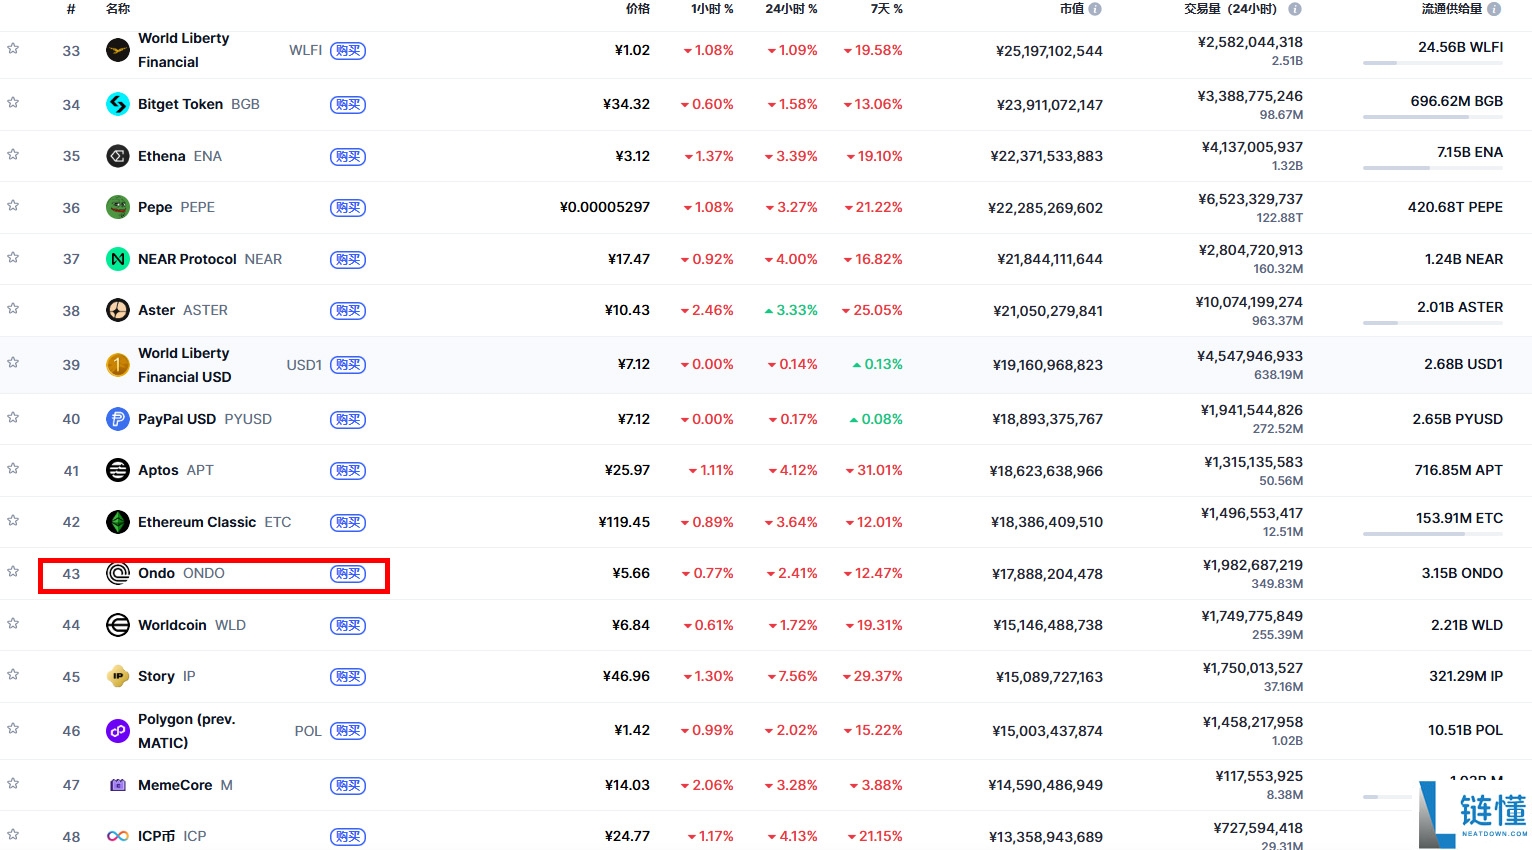
Task: Sort by the 1小时 % column header
Action: coord(712,9)
